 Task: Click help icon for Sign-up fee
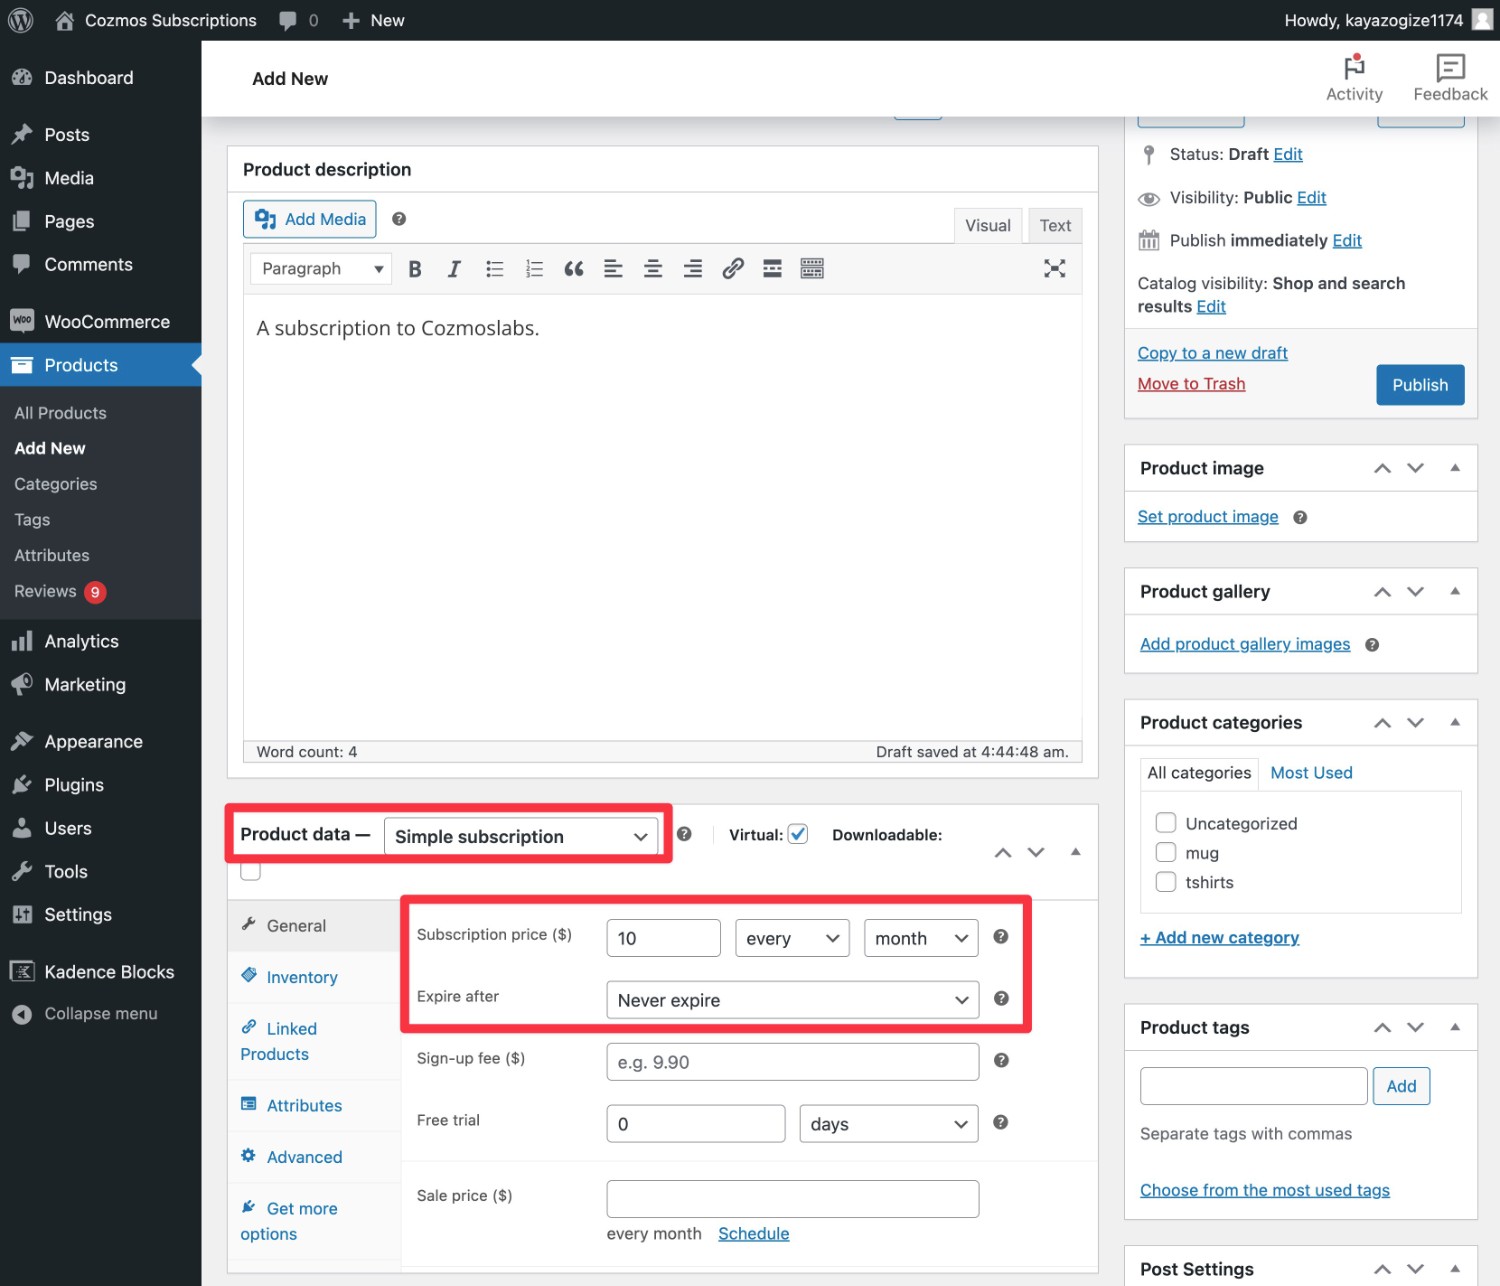1001,1060
